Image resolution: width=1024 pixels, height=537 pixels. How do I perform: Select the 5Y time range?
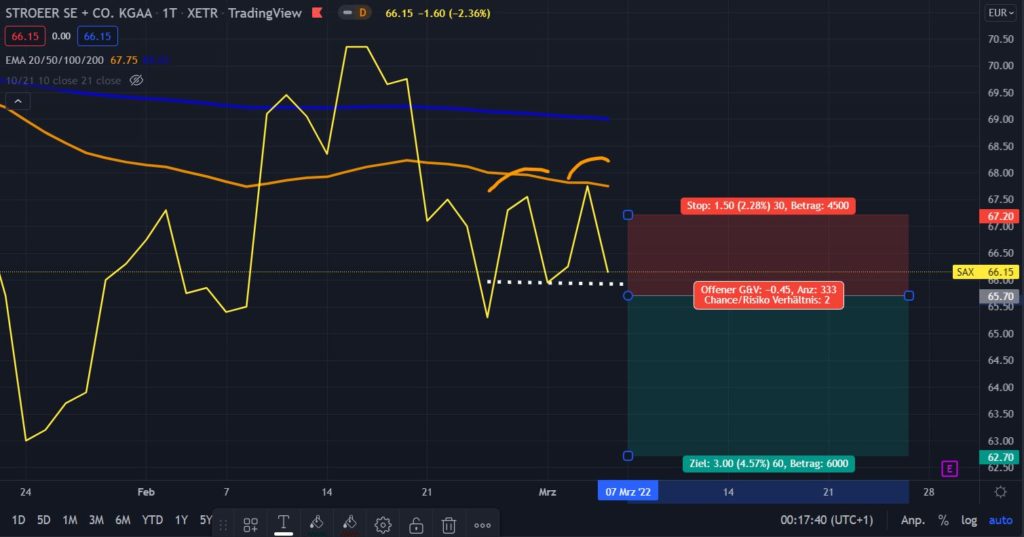tap(206, 520)
